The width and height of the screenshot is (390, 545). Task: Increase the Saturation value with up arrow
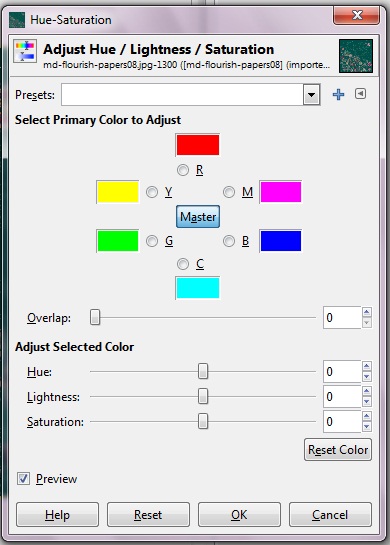tap(367, 416)
